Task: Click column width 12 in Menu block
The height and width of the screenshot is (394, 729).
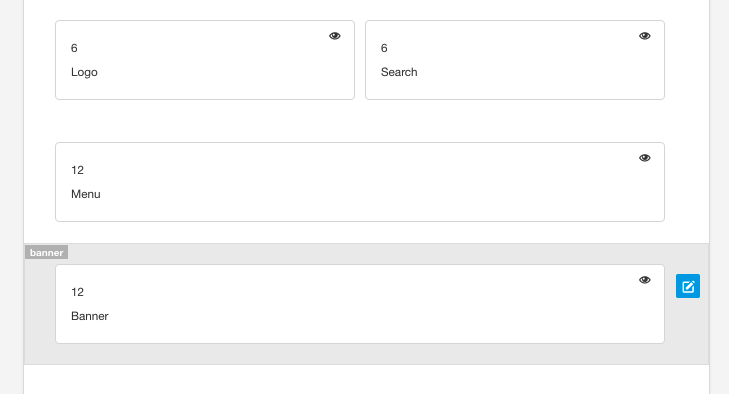Action: 77,170
